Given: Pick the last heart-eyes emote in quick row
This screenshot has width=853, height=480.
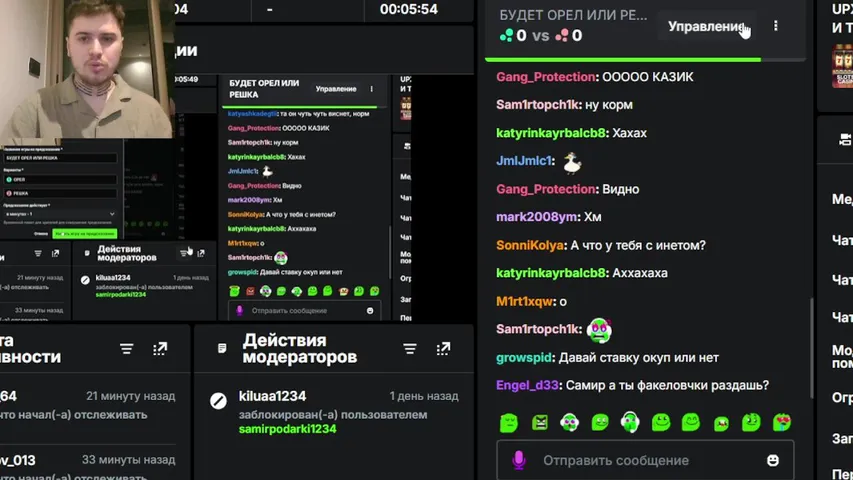Looking at the screenshot, I should coord(782,423).
